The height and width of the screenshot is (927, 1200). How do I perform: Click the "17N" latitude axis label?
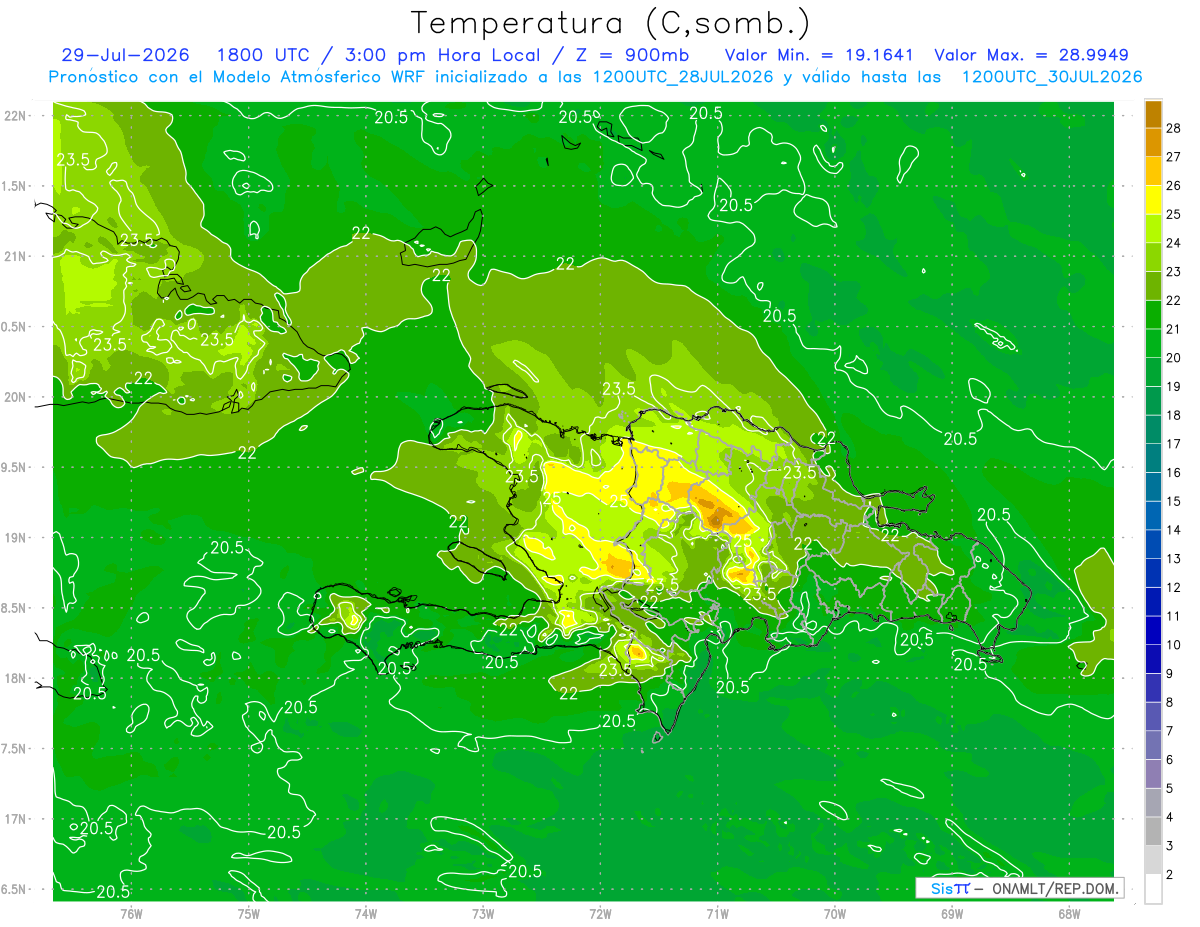point(16,819)
